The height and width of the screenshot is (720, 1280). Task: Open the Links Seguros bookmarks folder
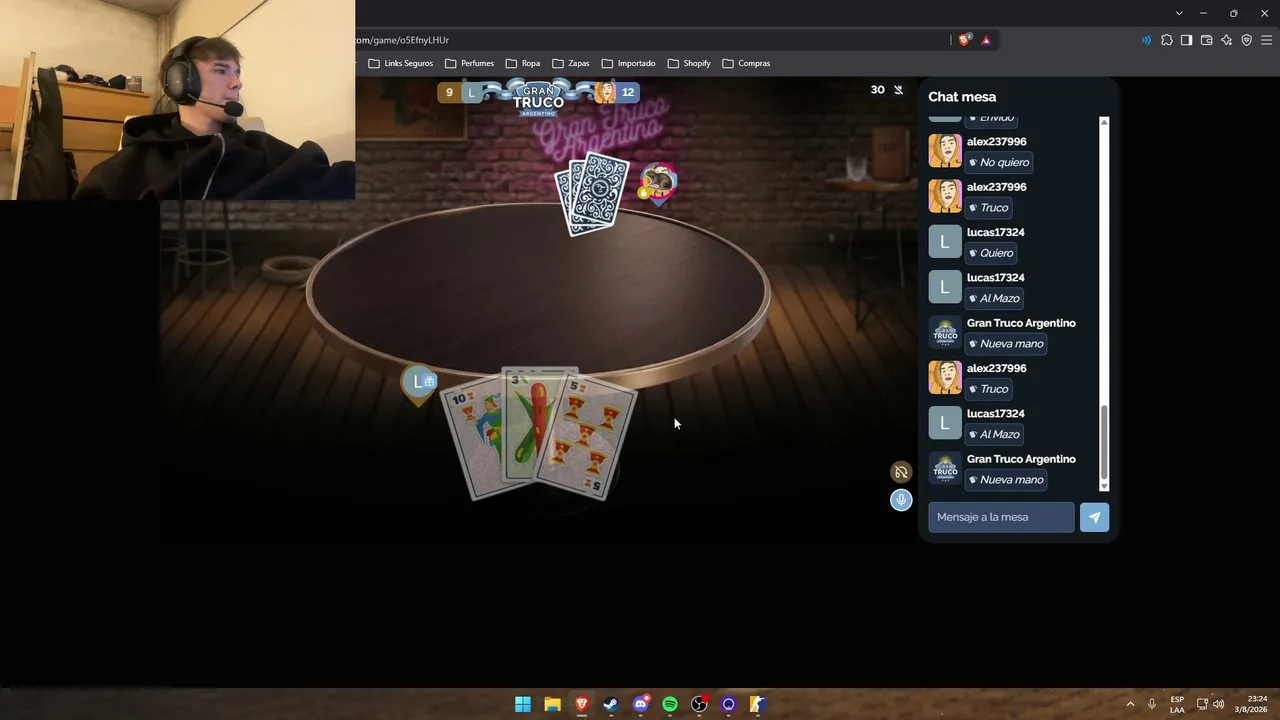pyautogui.click(x=401, y=63)
